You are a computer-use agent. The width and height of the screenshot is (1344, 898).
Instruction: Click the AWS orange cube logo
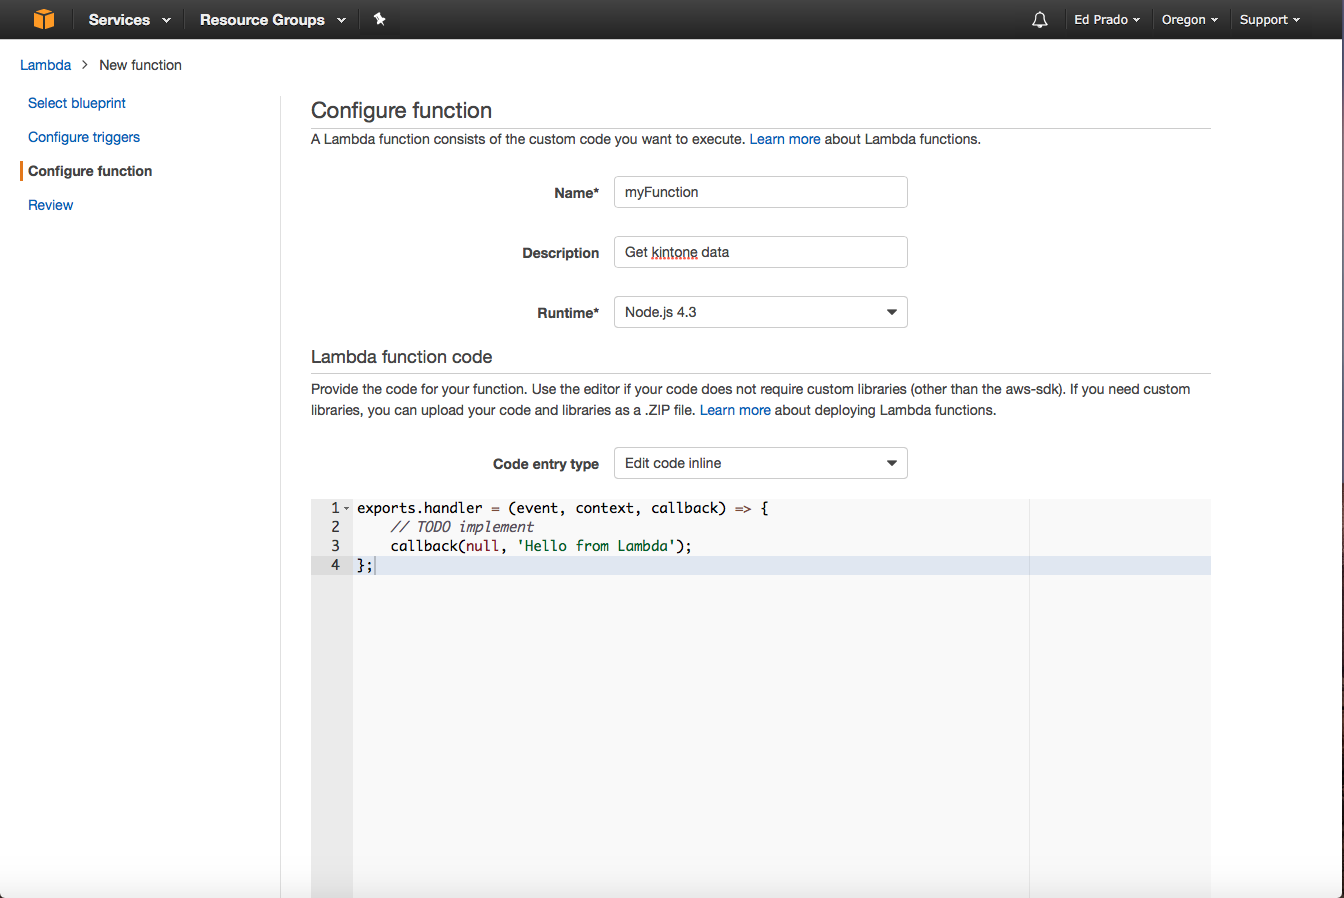[x=43, y=19]
